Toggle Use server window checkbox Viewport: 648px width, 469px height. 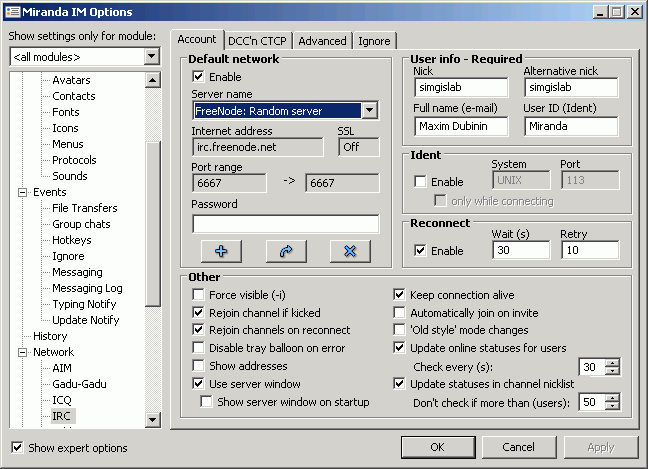coord(198,383)
